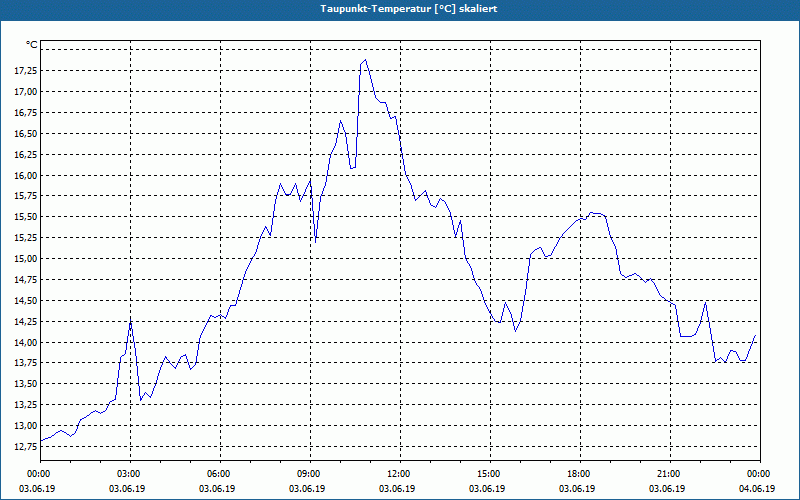Click the 00:00 time label dated 03.06.19

tap(38, 474)
